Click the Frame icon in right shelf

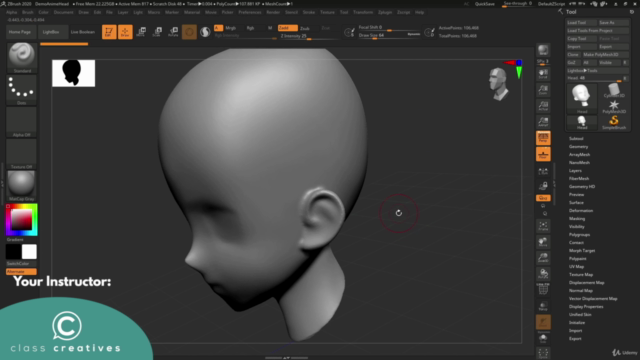543,226
